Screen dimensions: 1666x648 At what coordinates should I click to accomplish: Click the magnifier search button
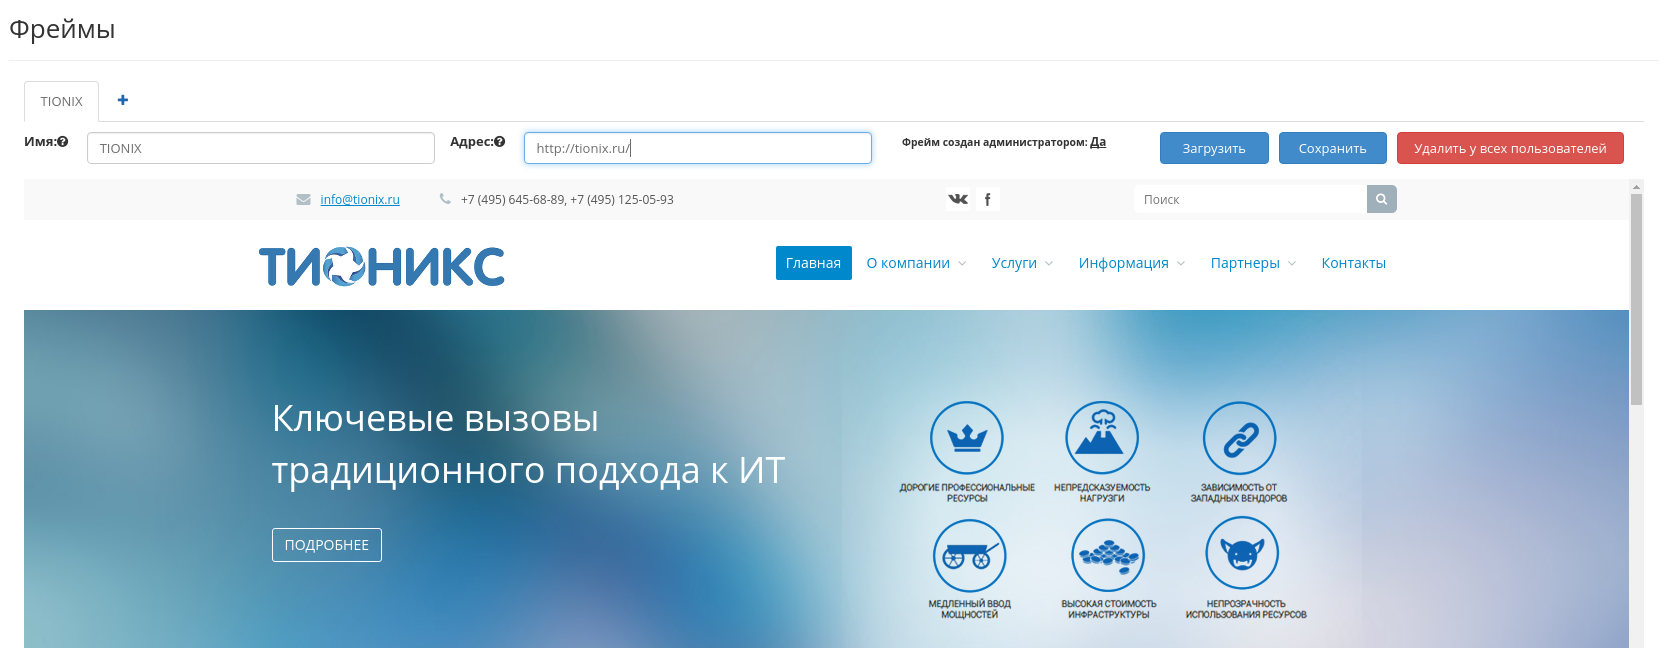point(1381,199)
